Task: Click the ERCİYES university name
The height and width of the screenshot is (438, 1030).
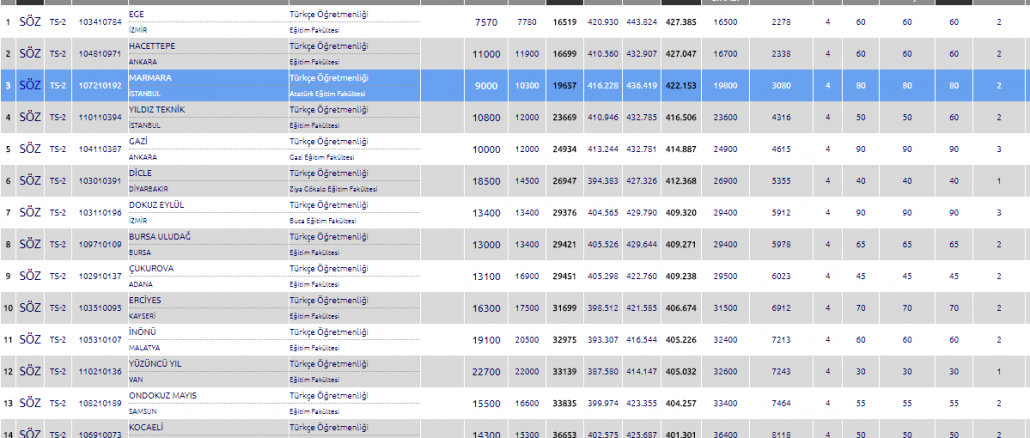Action: click(145, 300)
